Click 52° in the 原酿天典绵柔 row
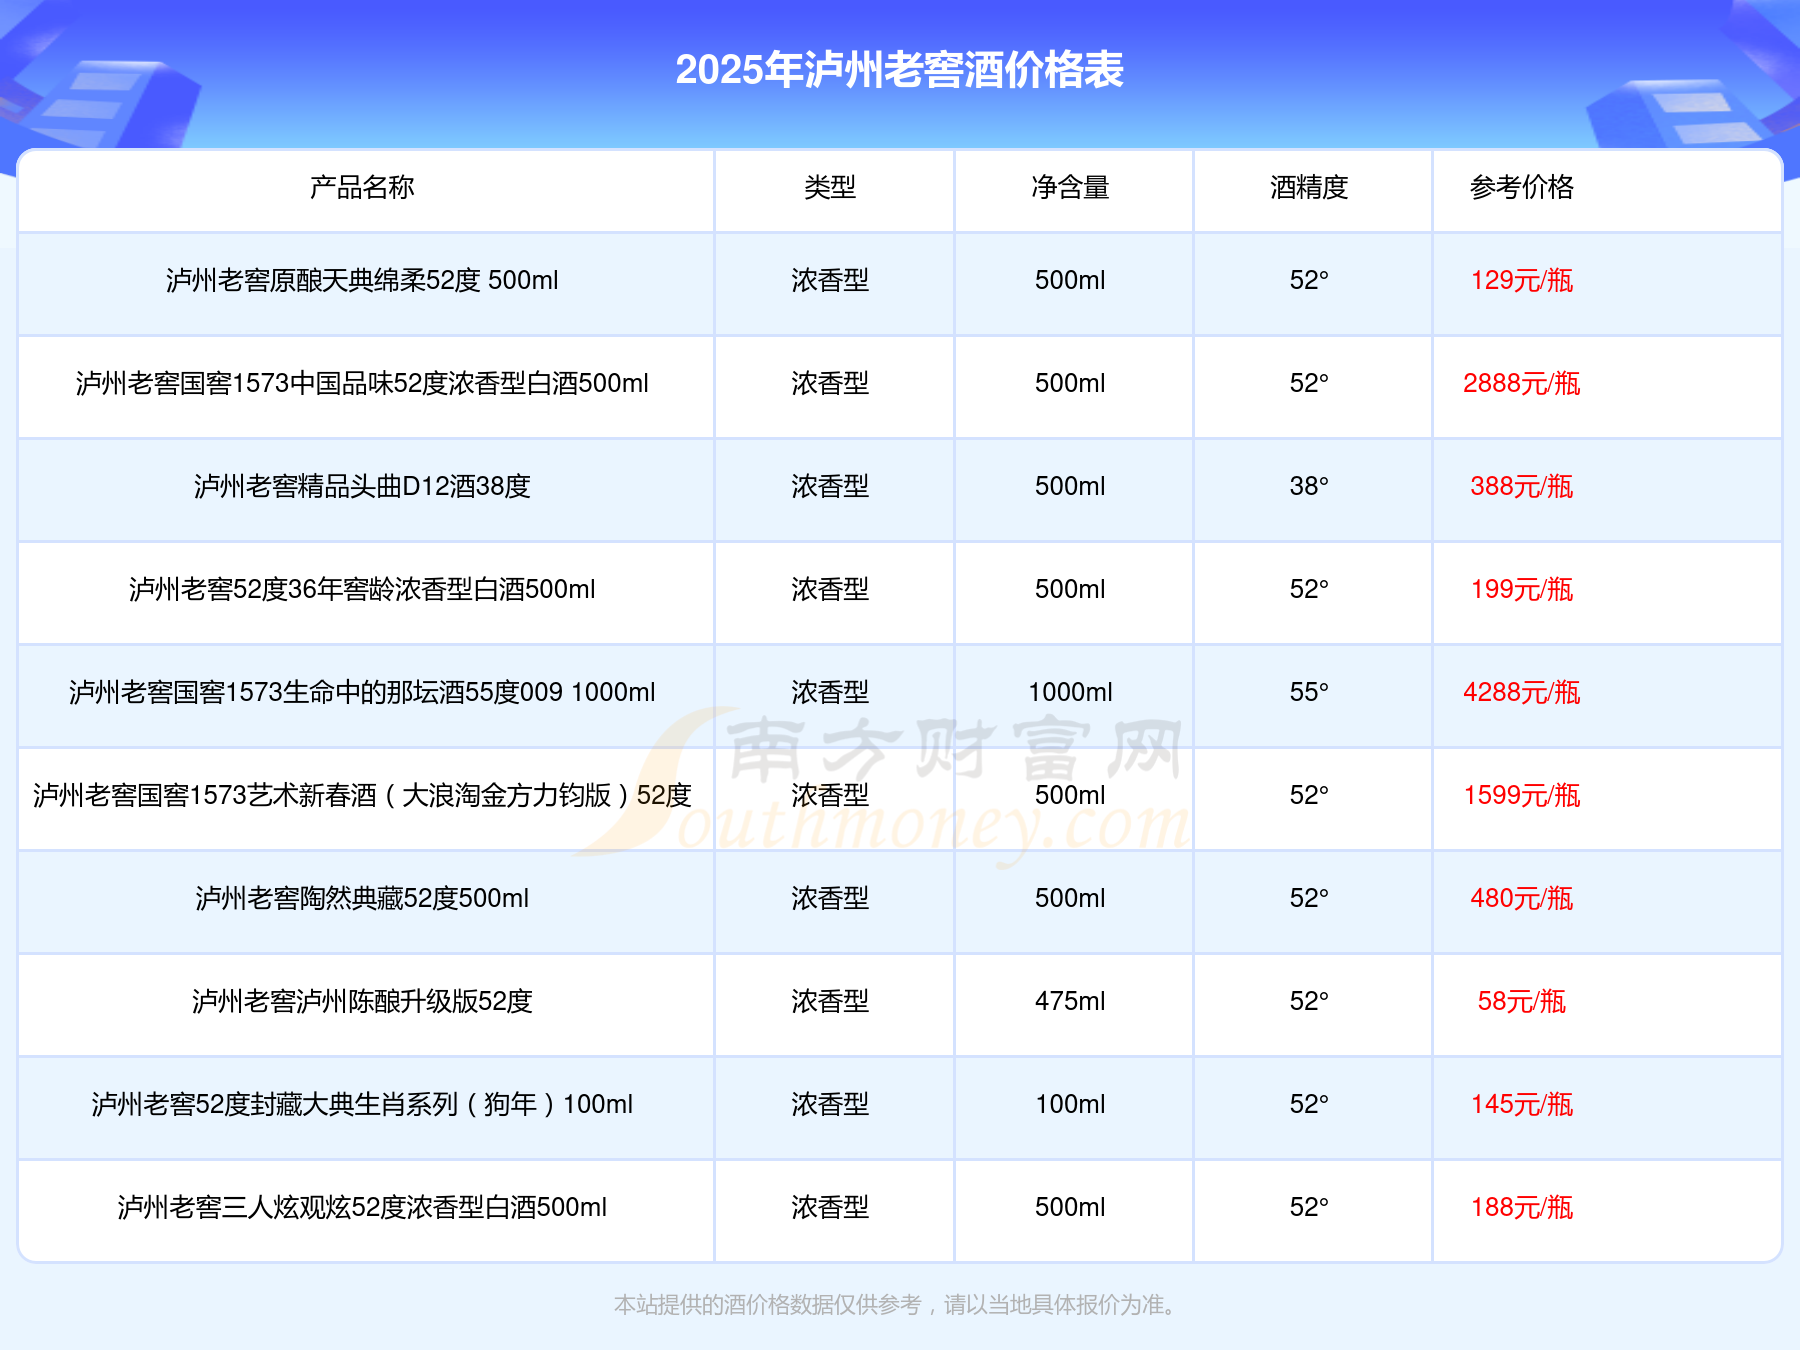Image resolution: width=1800 pixels, height=1350 pixels. 1309,280
